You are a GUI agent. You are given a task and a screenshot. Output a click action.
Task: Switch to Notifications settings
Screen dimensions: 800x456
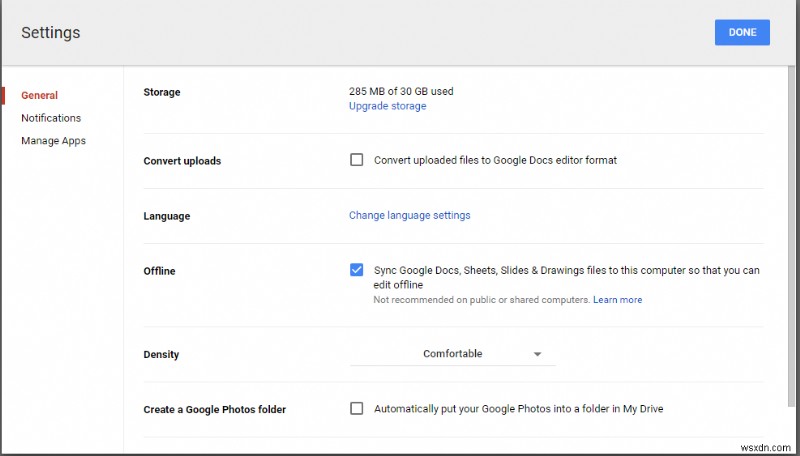point(51,118)
